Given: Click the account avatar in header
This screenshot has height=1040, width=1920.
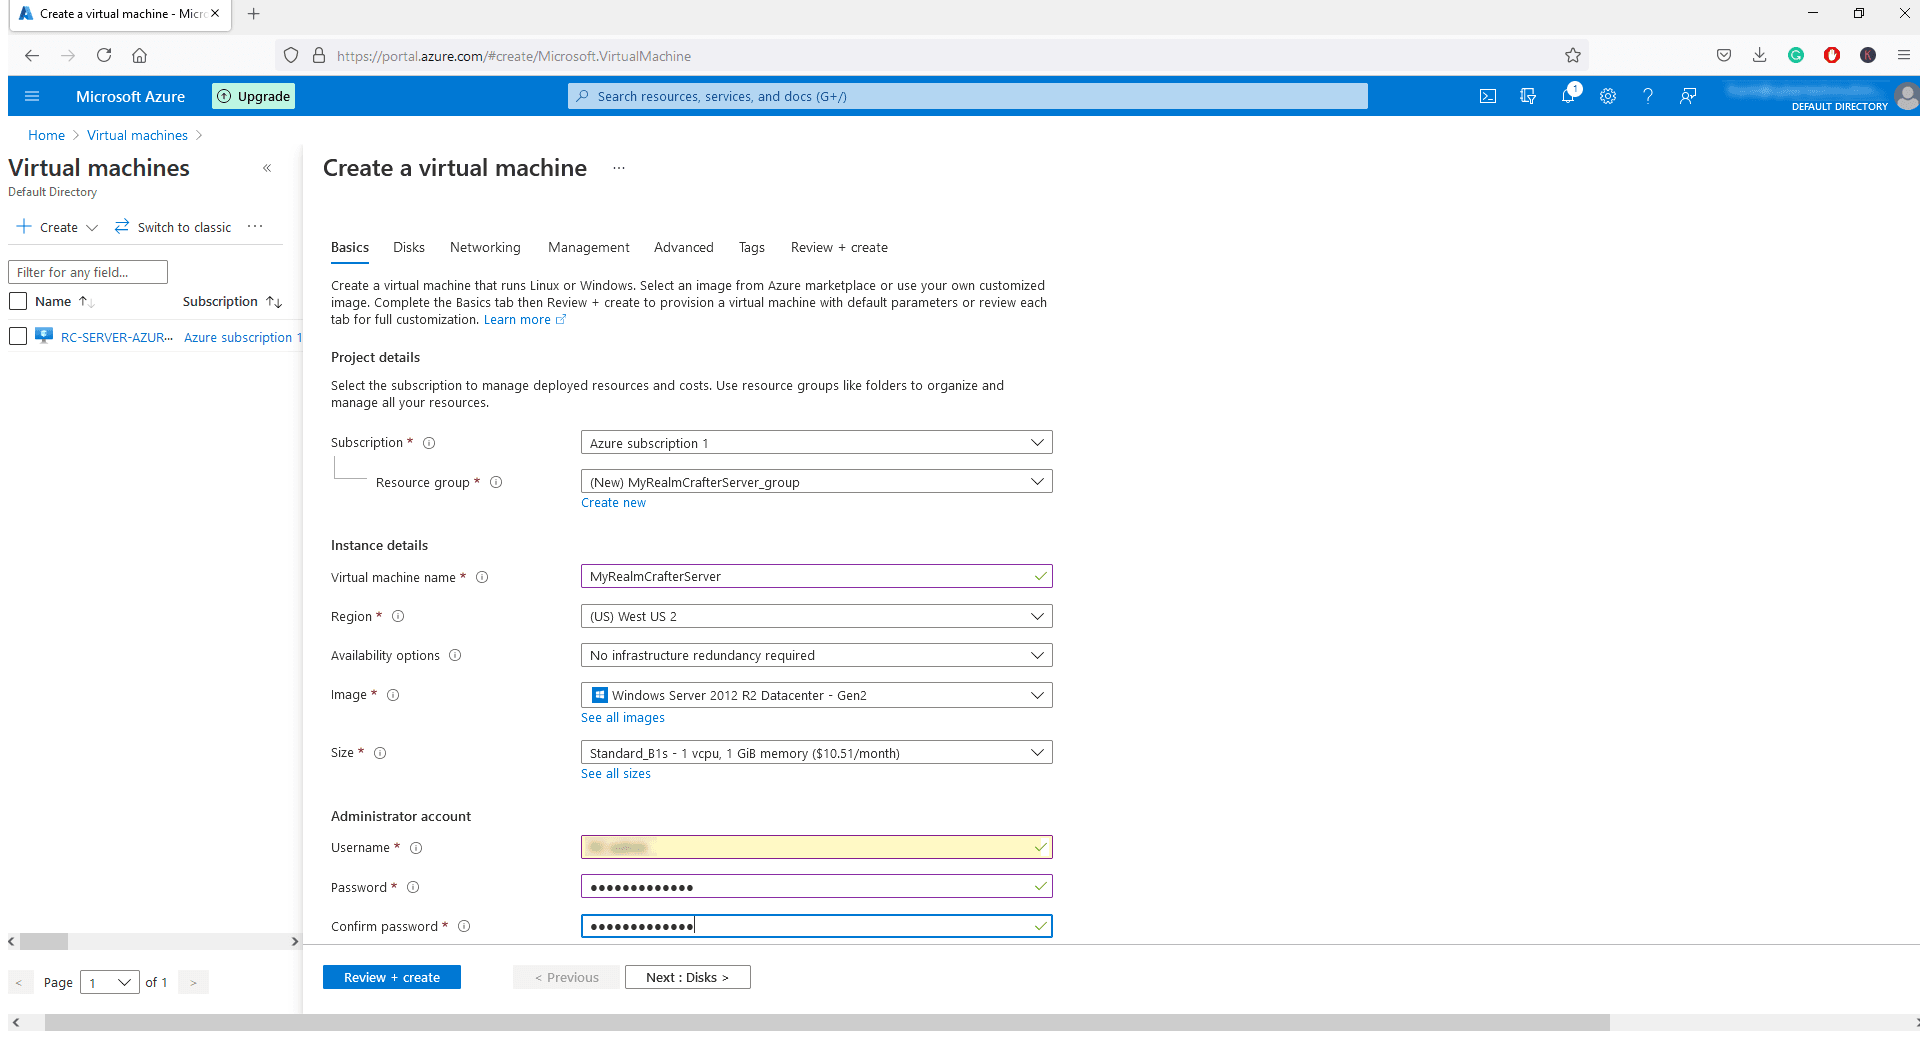Looking at the screenshot, I should coord(1907,96).
